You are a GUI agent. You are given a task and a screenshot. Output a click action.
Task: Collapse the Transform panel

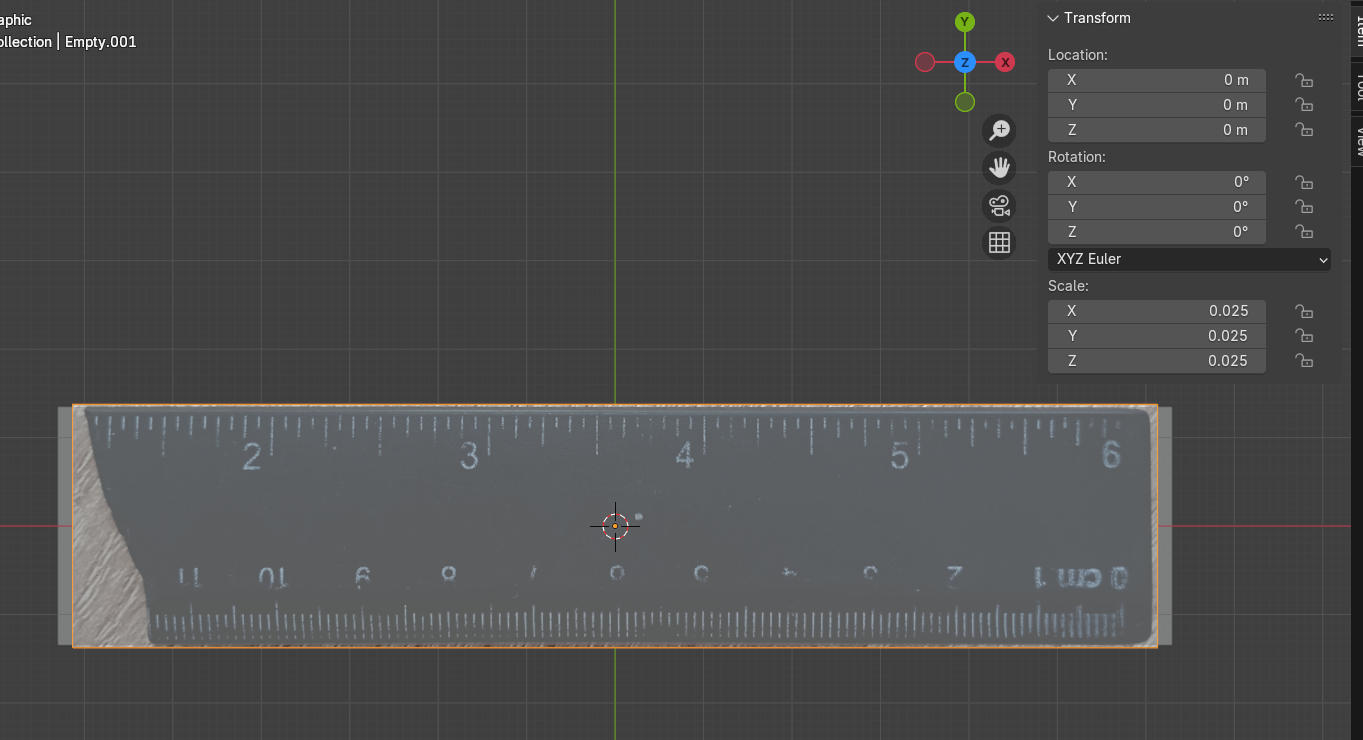[1053, 18]
